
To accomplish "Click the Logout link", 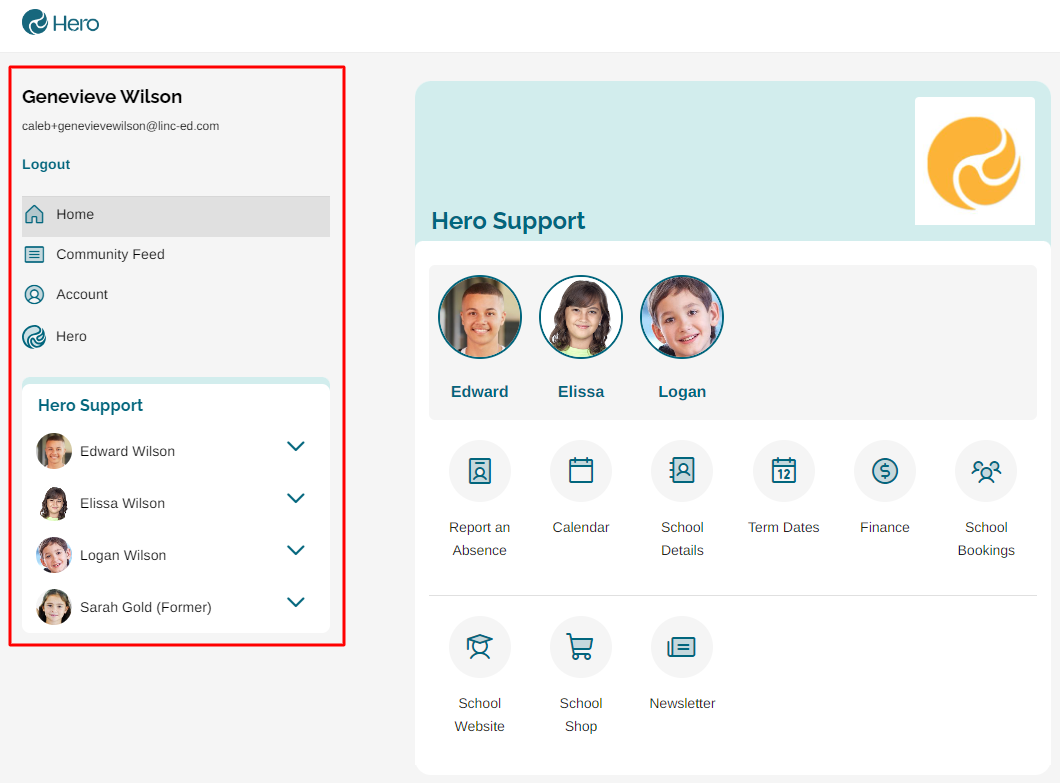I will pos(46,165).
